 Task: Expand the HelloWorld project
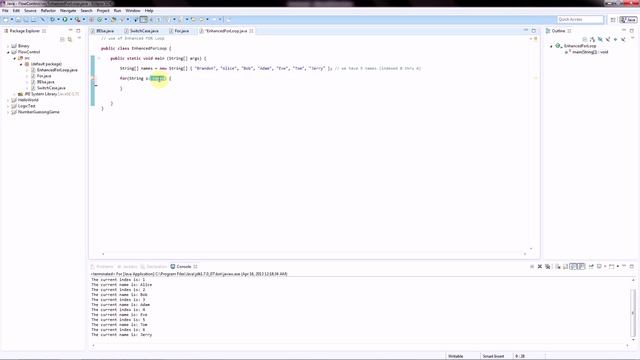[x=8, y=100]
